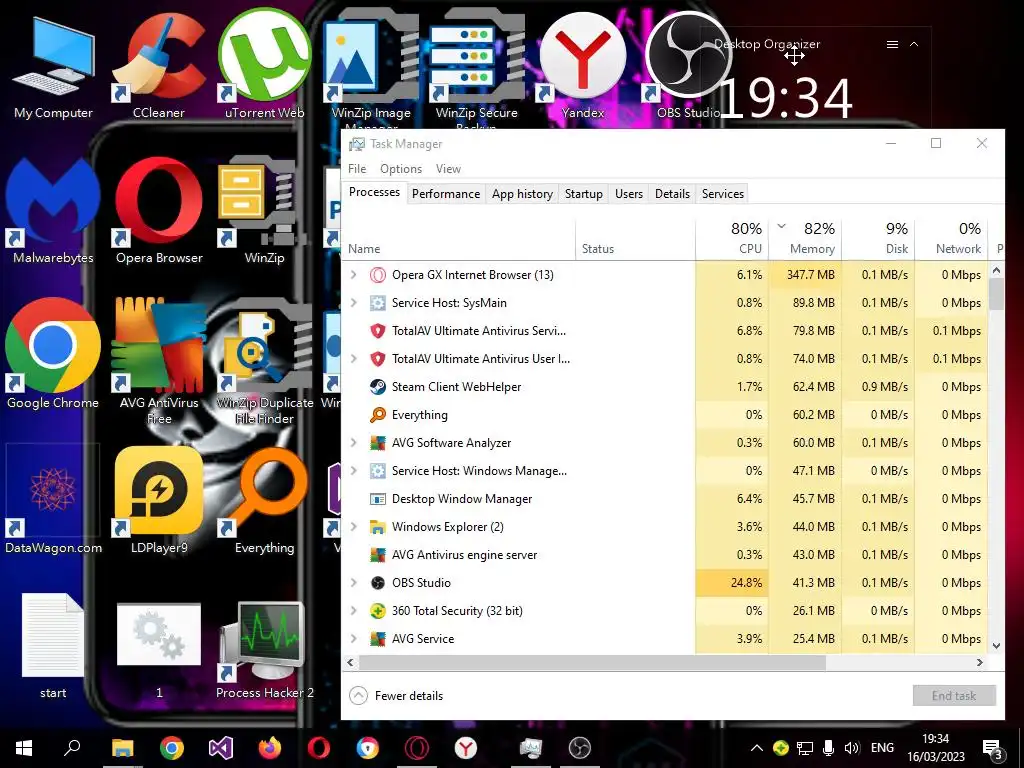The height and width of the screenshot is (768, 1024).
Task: Expand the AVG Service process row
Action: tap(353, 638)
